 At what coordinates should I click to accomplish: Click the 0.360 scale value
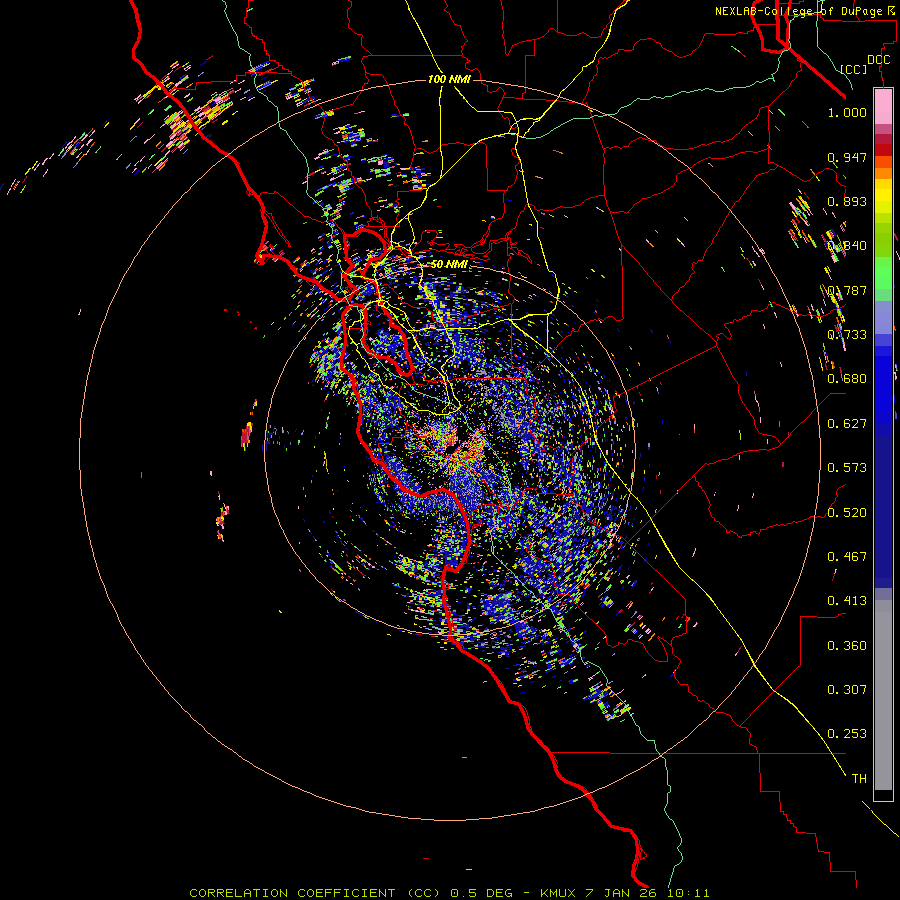[x=847, y=645]
